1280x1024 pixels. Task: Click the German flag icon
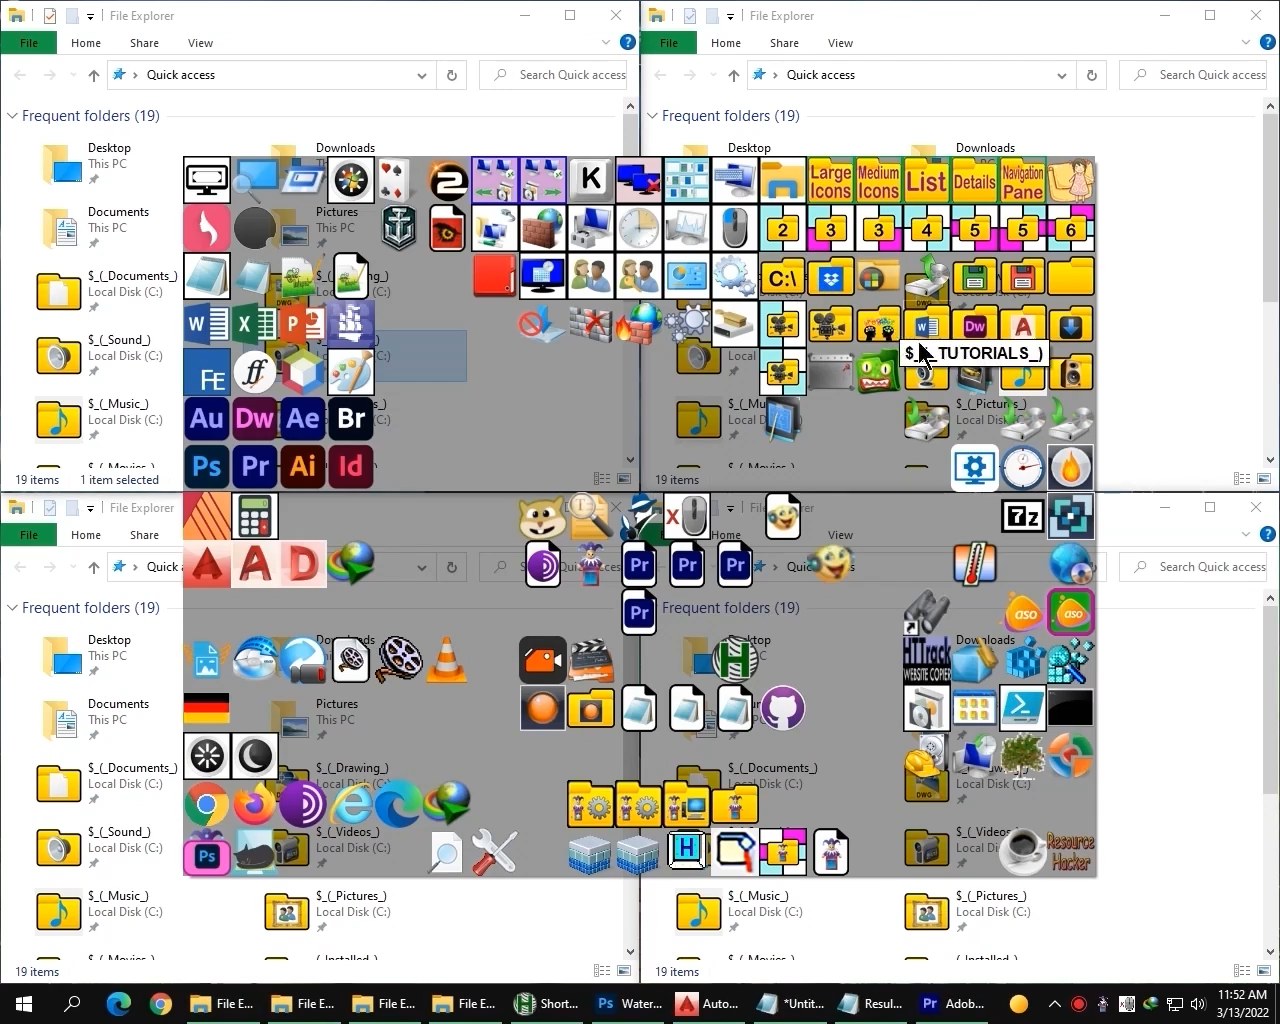(x=207, y=708)
